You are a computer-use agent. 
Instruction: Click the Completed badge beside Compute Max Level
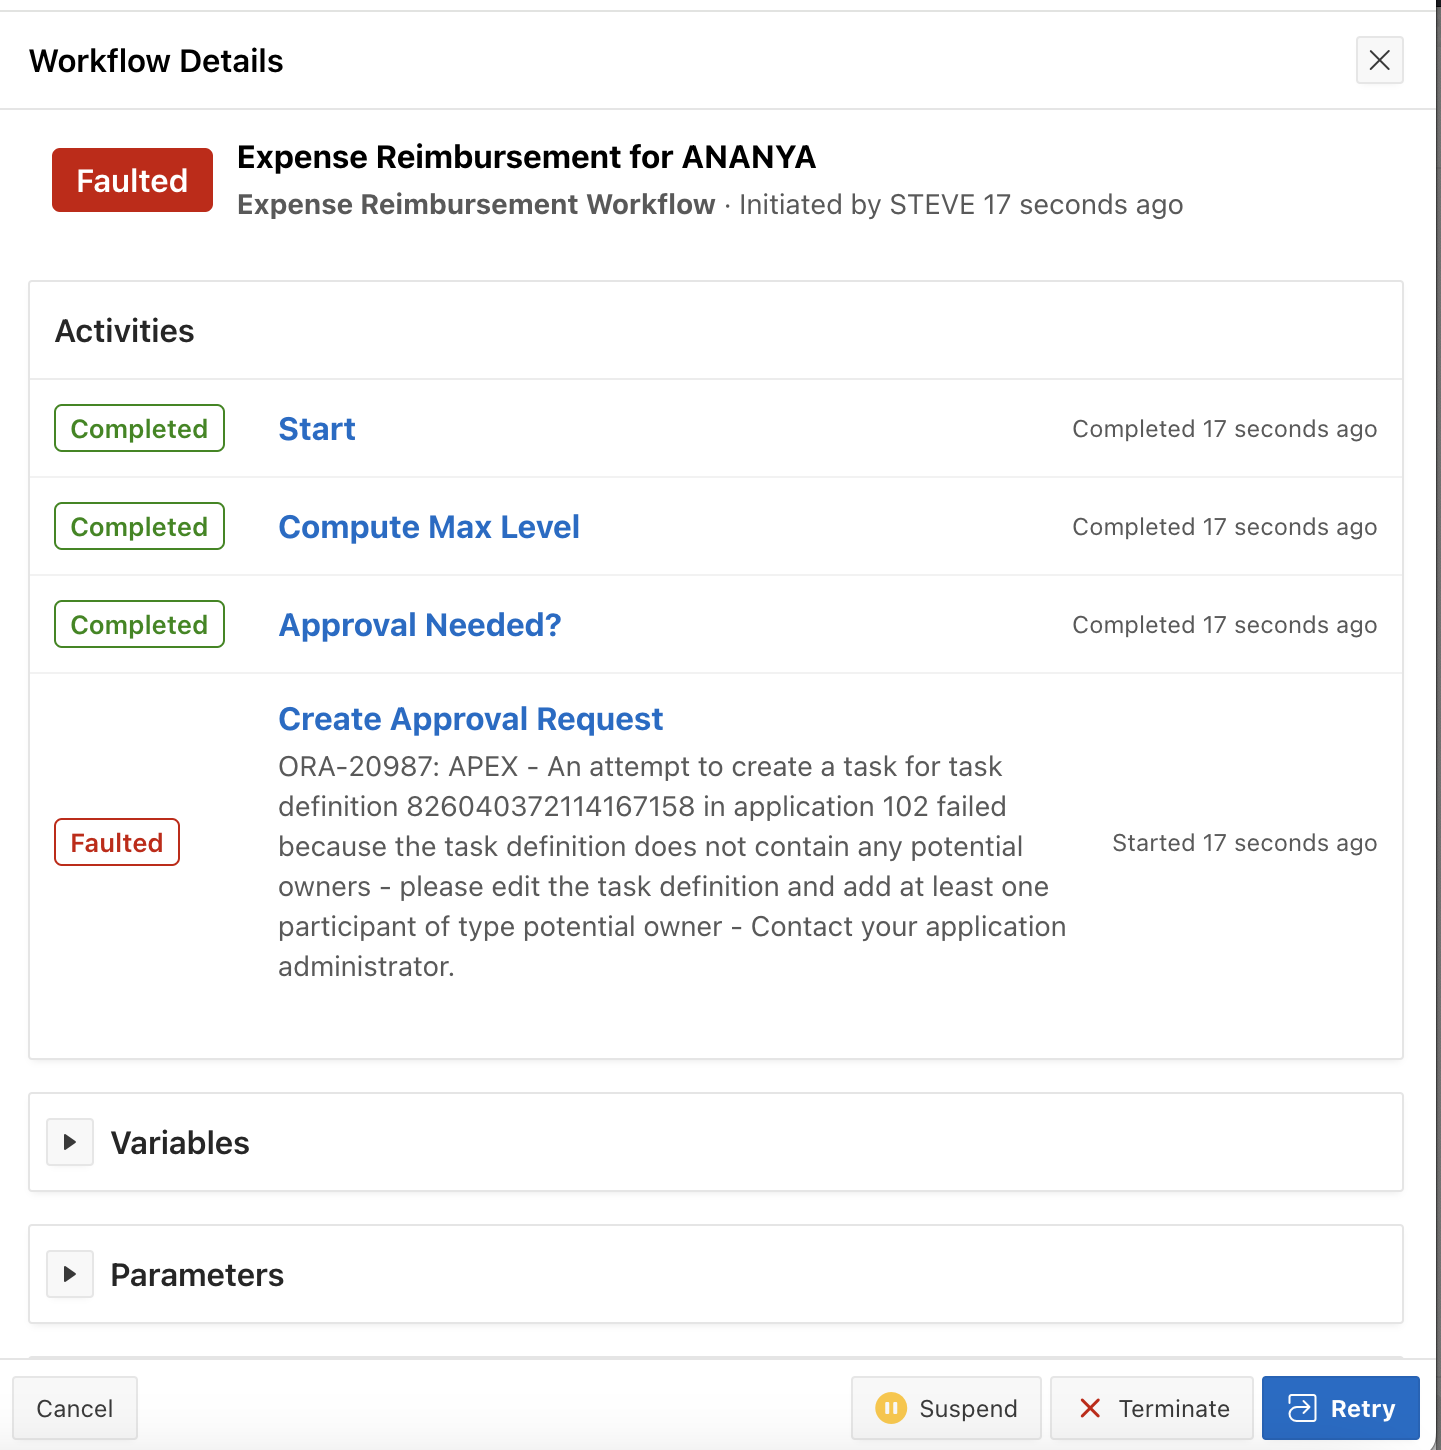[139, 527]
